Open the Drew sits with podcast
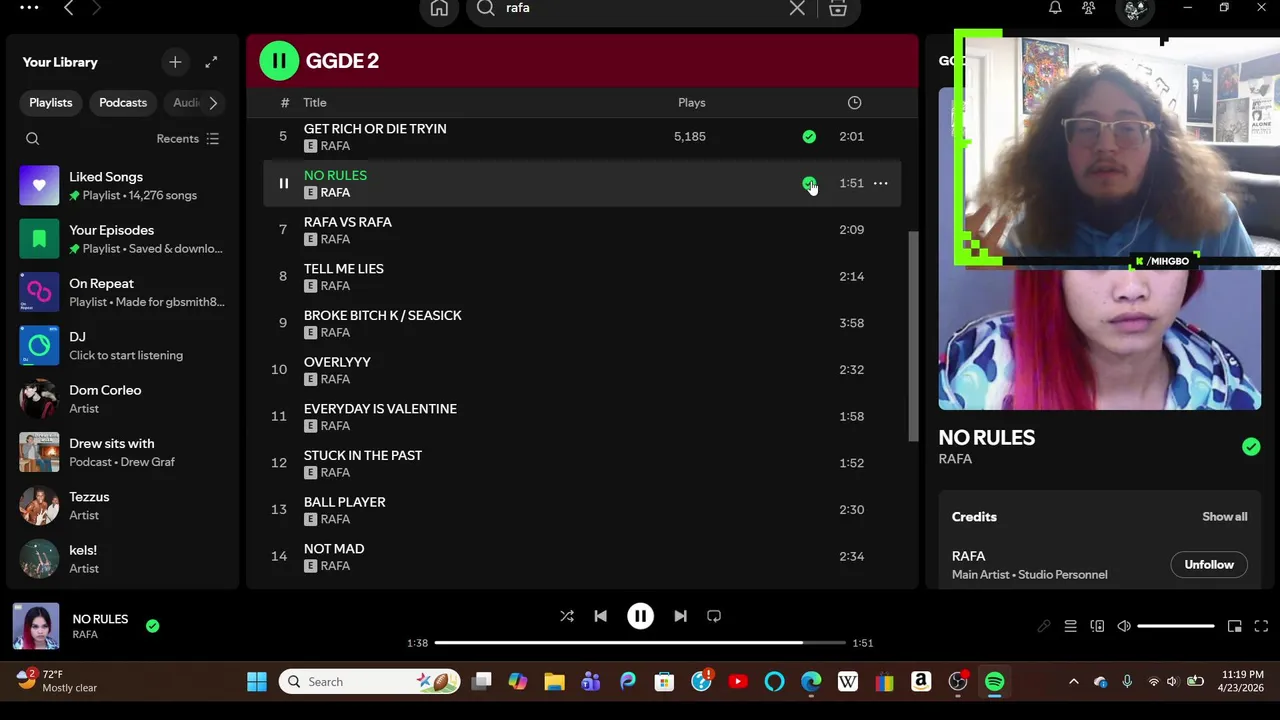The height and width of the screenshot is (720, 1280). tap(123, 452)
